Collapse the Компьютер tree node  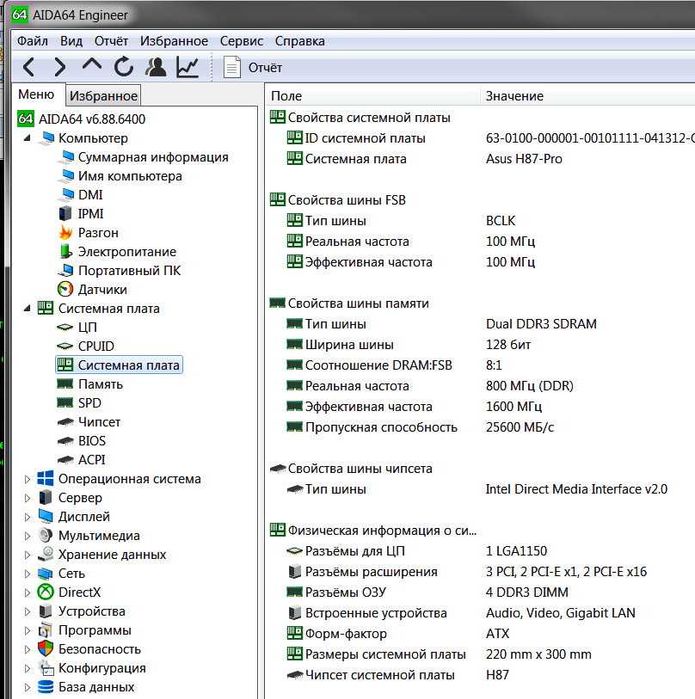[x=28, y=138]
